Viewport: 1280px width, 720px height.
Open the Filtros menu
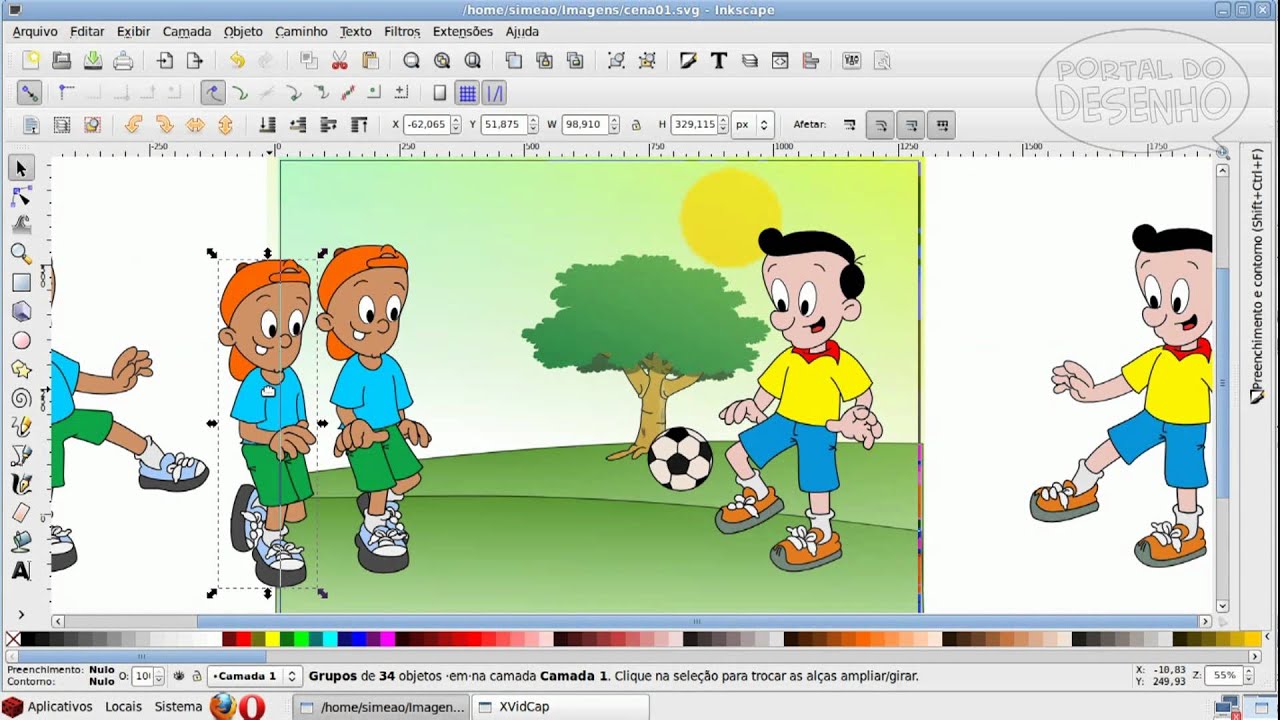coord(402,31)
